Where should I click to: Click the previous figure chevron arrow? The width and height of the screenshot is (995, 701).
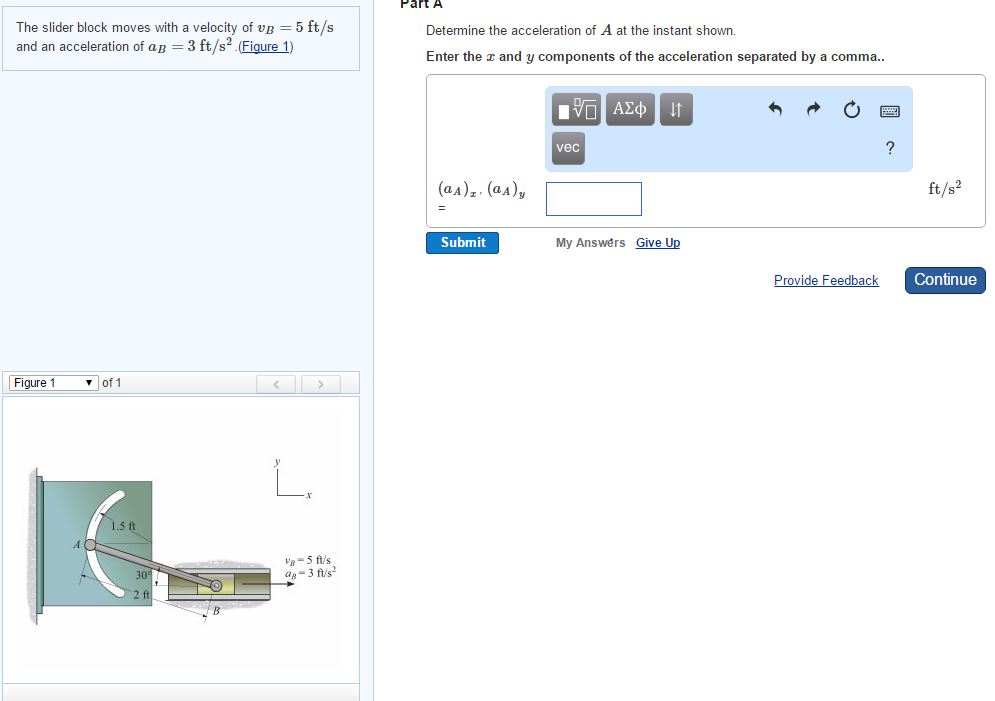click(x=276, y=383)
